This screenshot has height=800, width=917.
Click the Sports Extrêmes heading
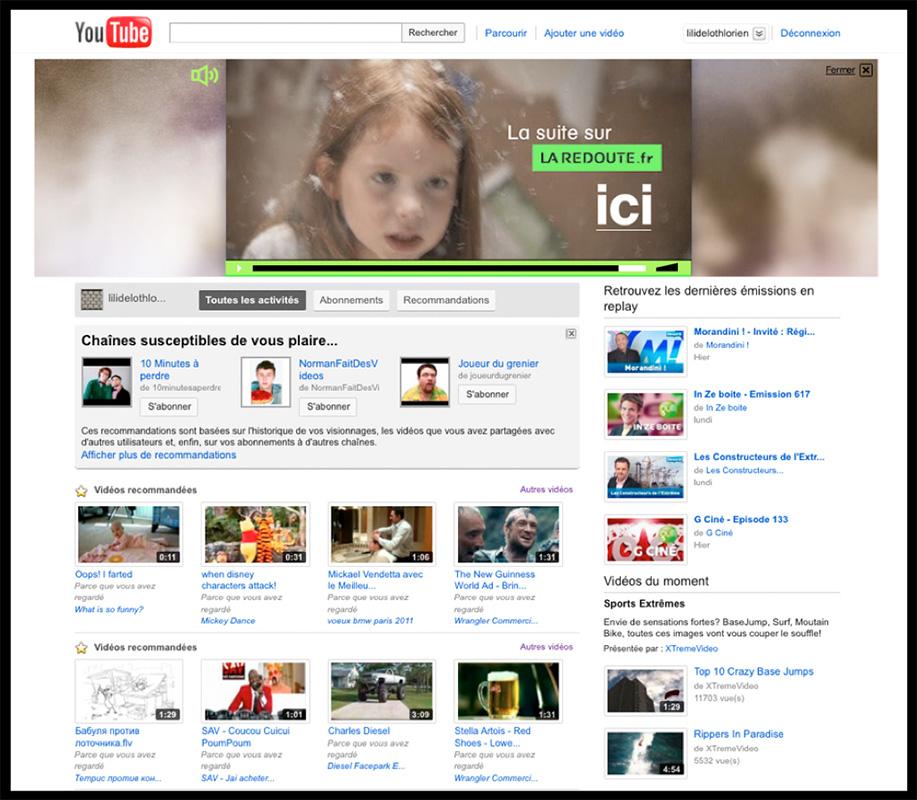click(x=644, y=604)
